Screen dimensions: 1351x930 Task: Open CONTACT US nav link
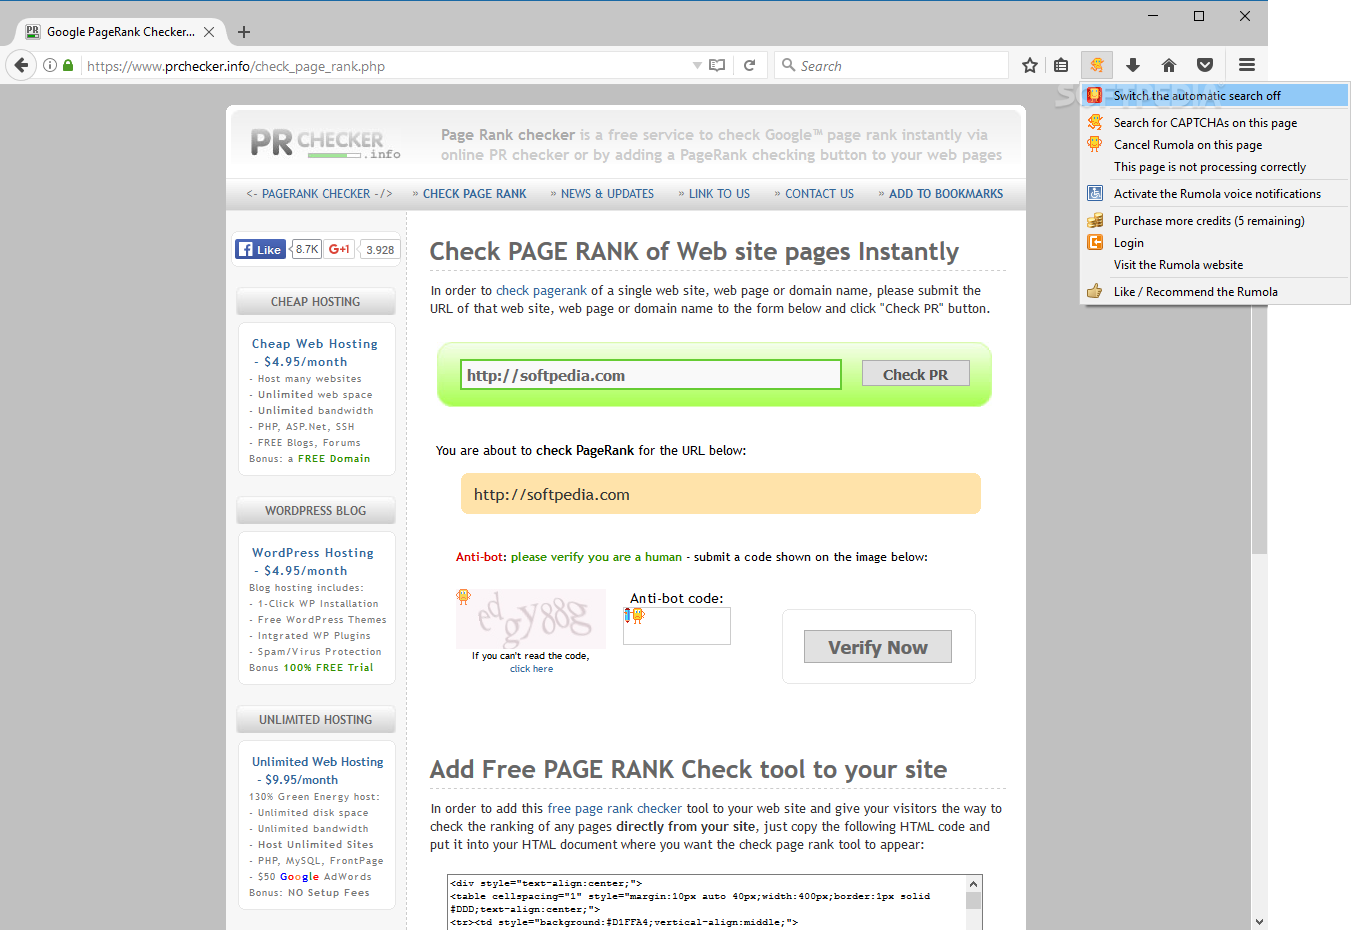coord(819,194)
